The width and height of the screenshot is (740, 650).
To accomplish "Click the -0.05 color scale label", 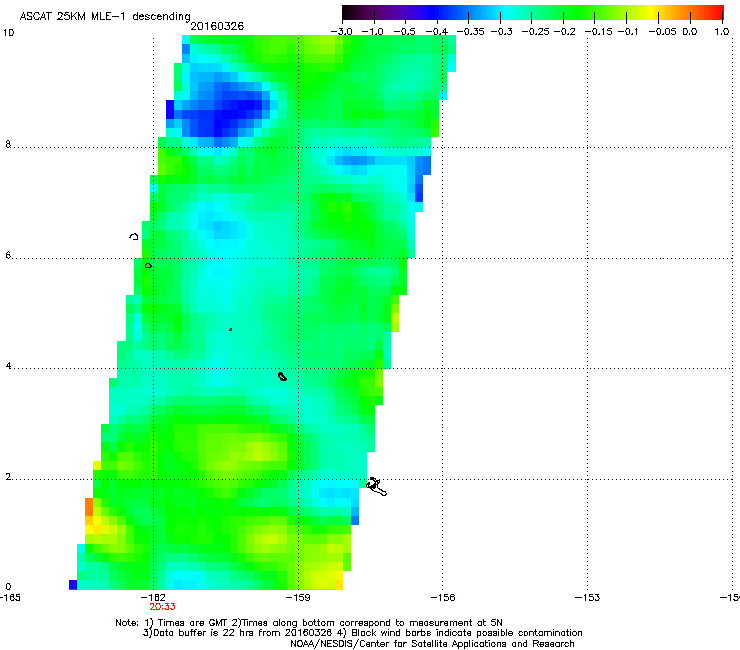I will point(662,32).
